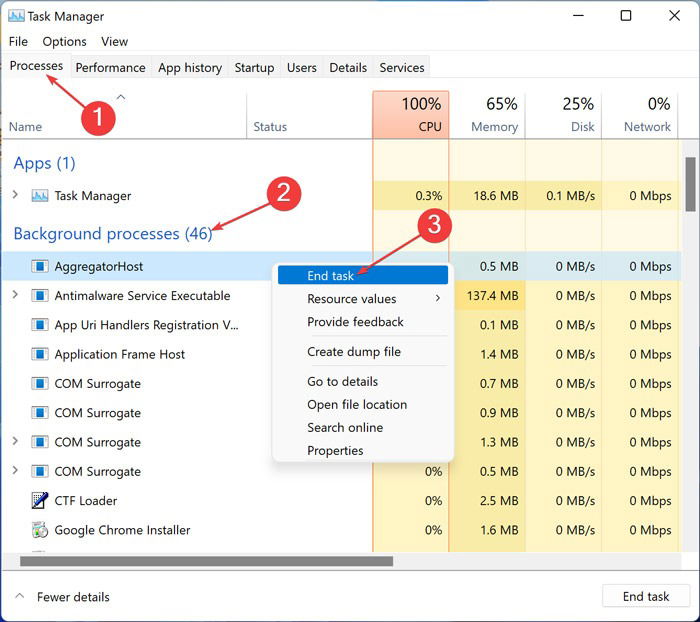This screenshot has height=622, width=700.
Task: Click the Application Frame Host icon
Action: click(40, 355)
